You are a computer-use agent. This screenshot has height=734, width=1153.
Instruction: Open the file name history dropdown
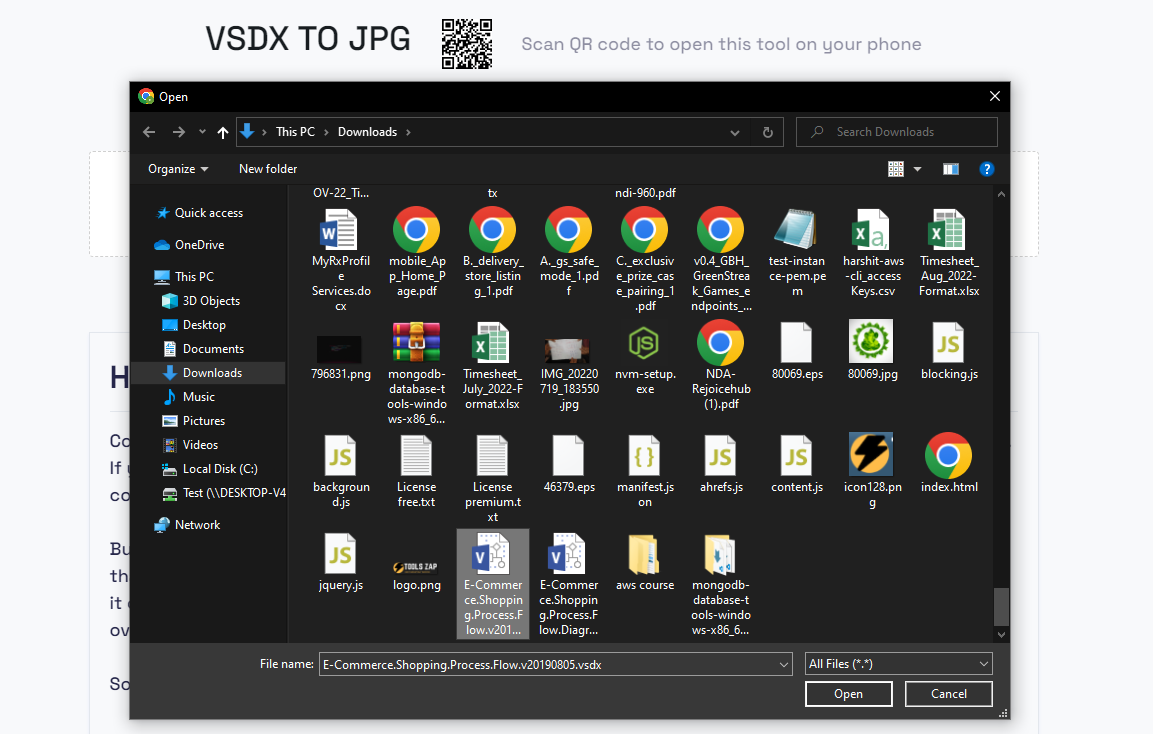(x=784, y=663)
